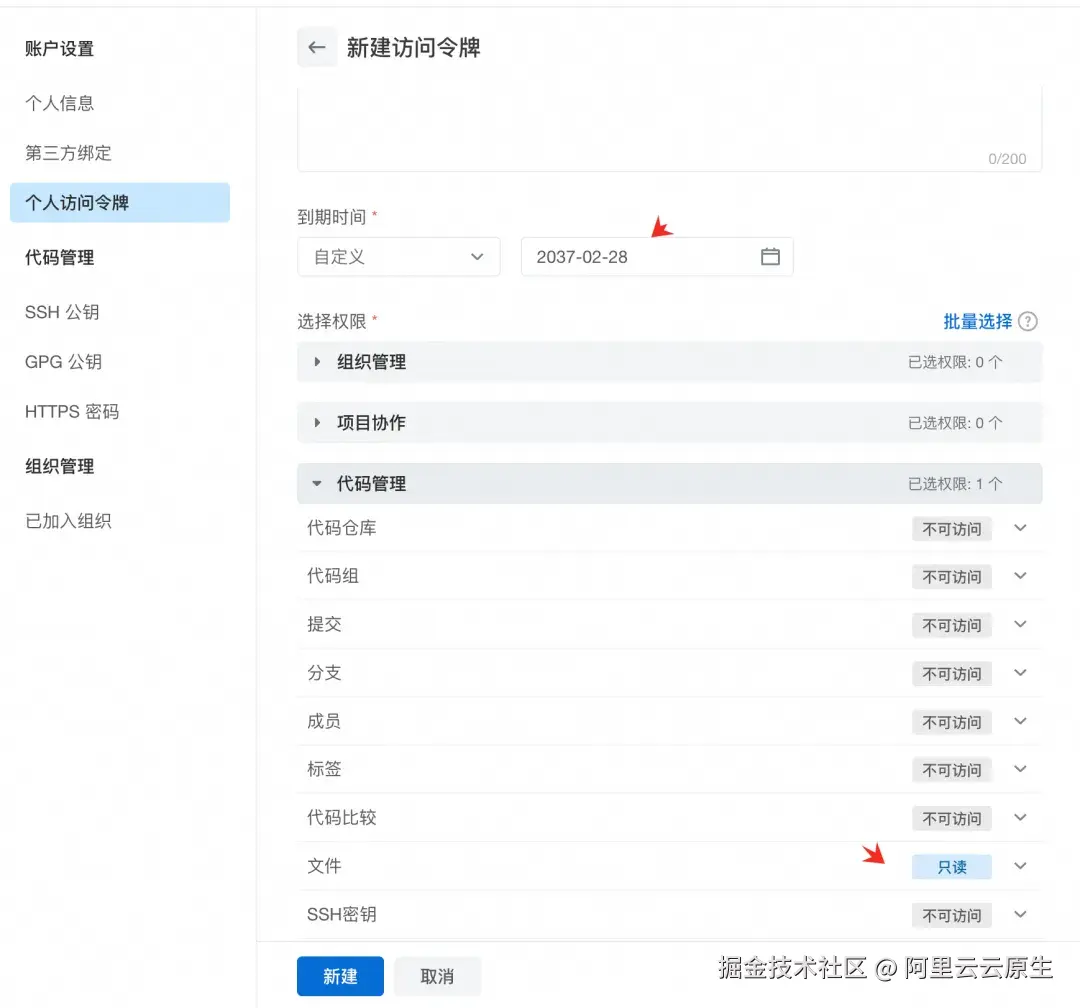1080x1008 pixels.
Task: Open 已加入组织 from the sidebar
Action: pos(67,520)
